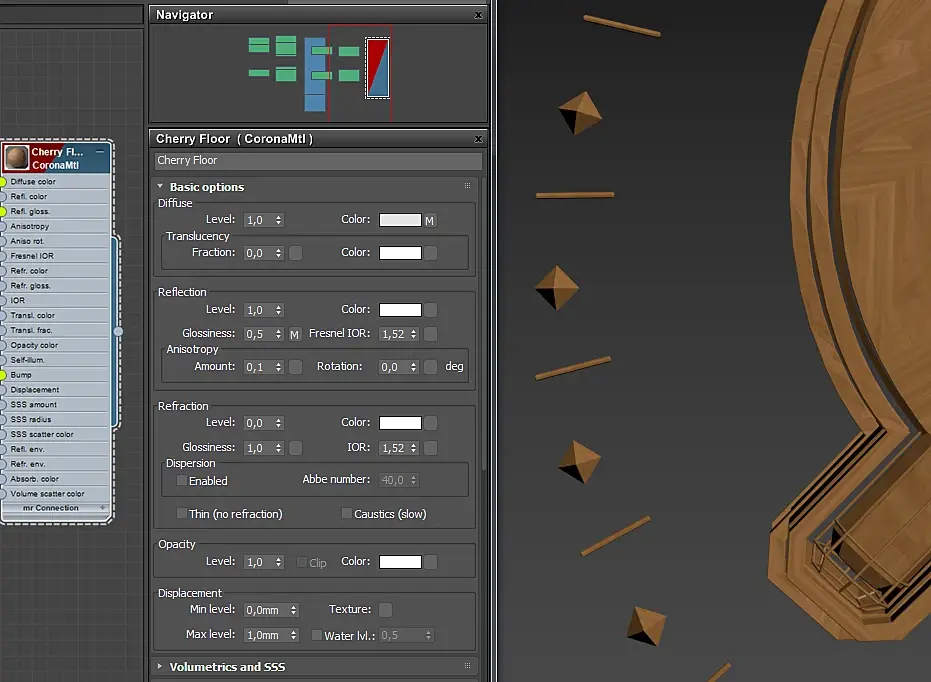Screen dimensions: 931x682
Task: Click the Diffuse Level value field
Action: click(x=259, y=220)
